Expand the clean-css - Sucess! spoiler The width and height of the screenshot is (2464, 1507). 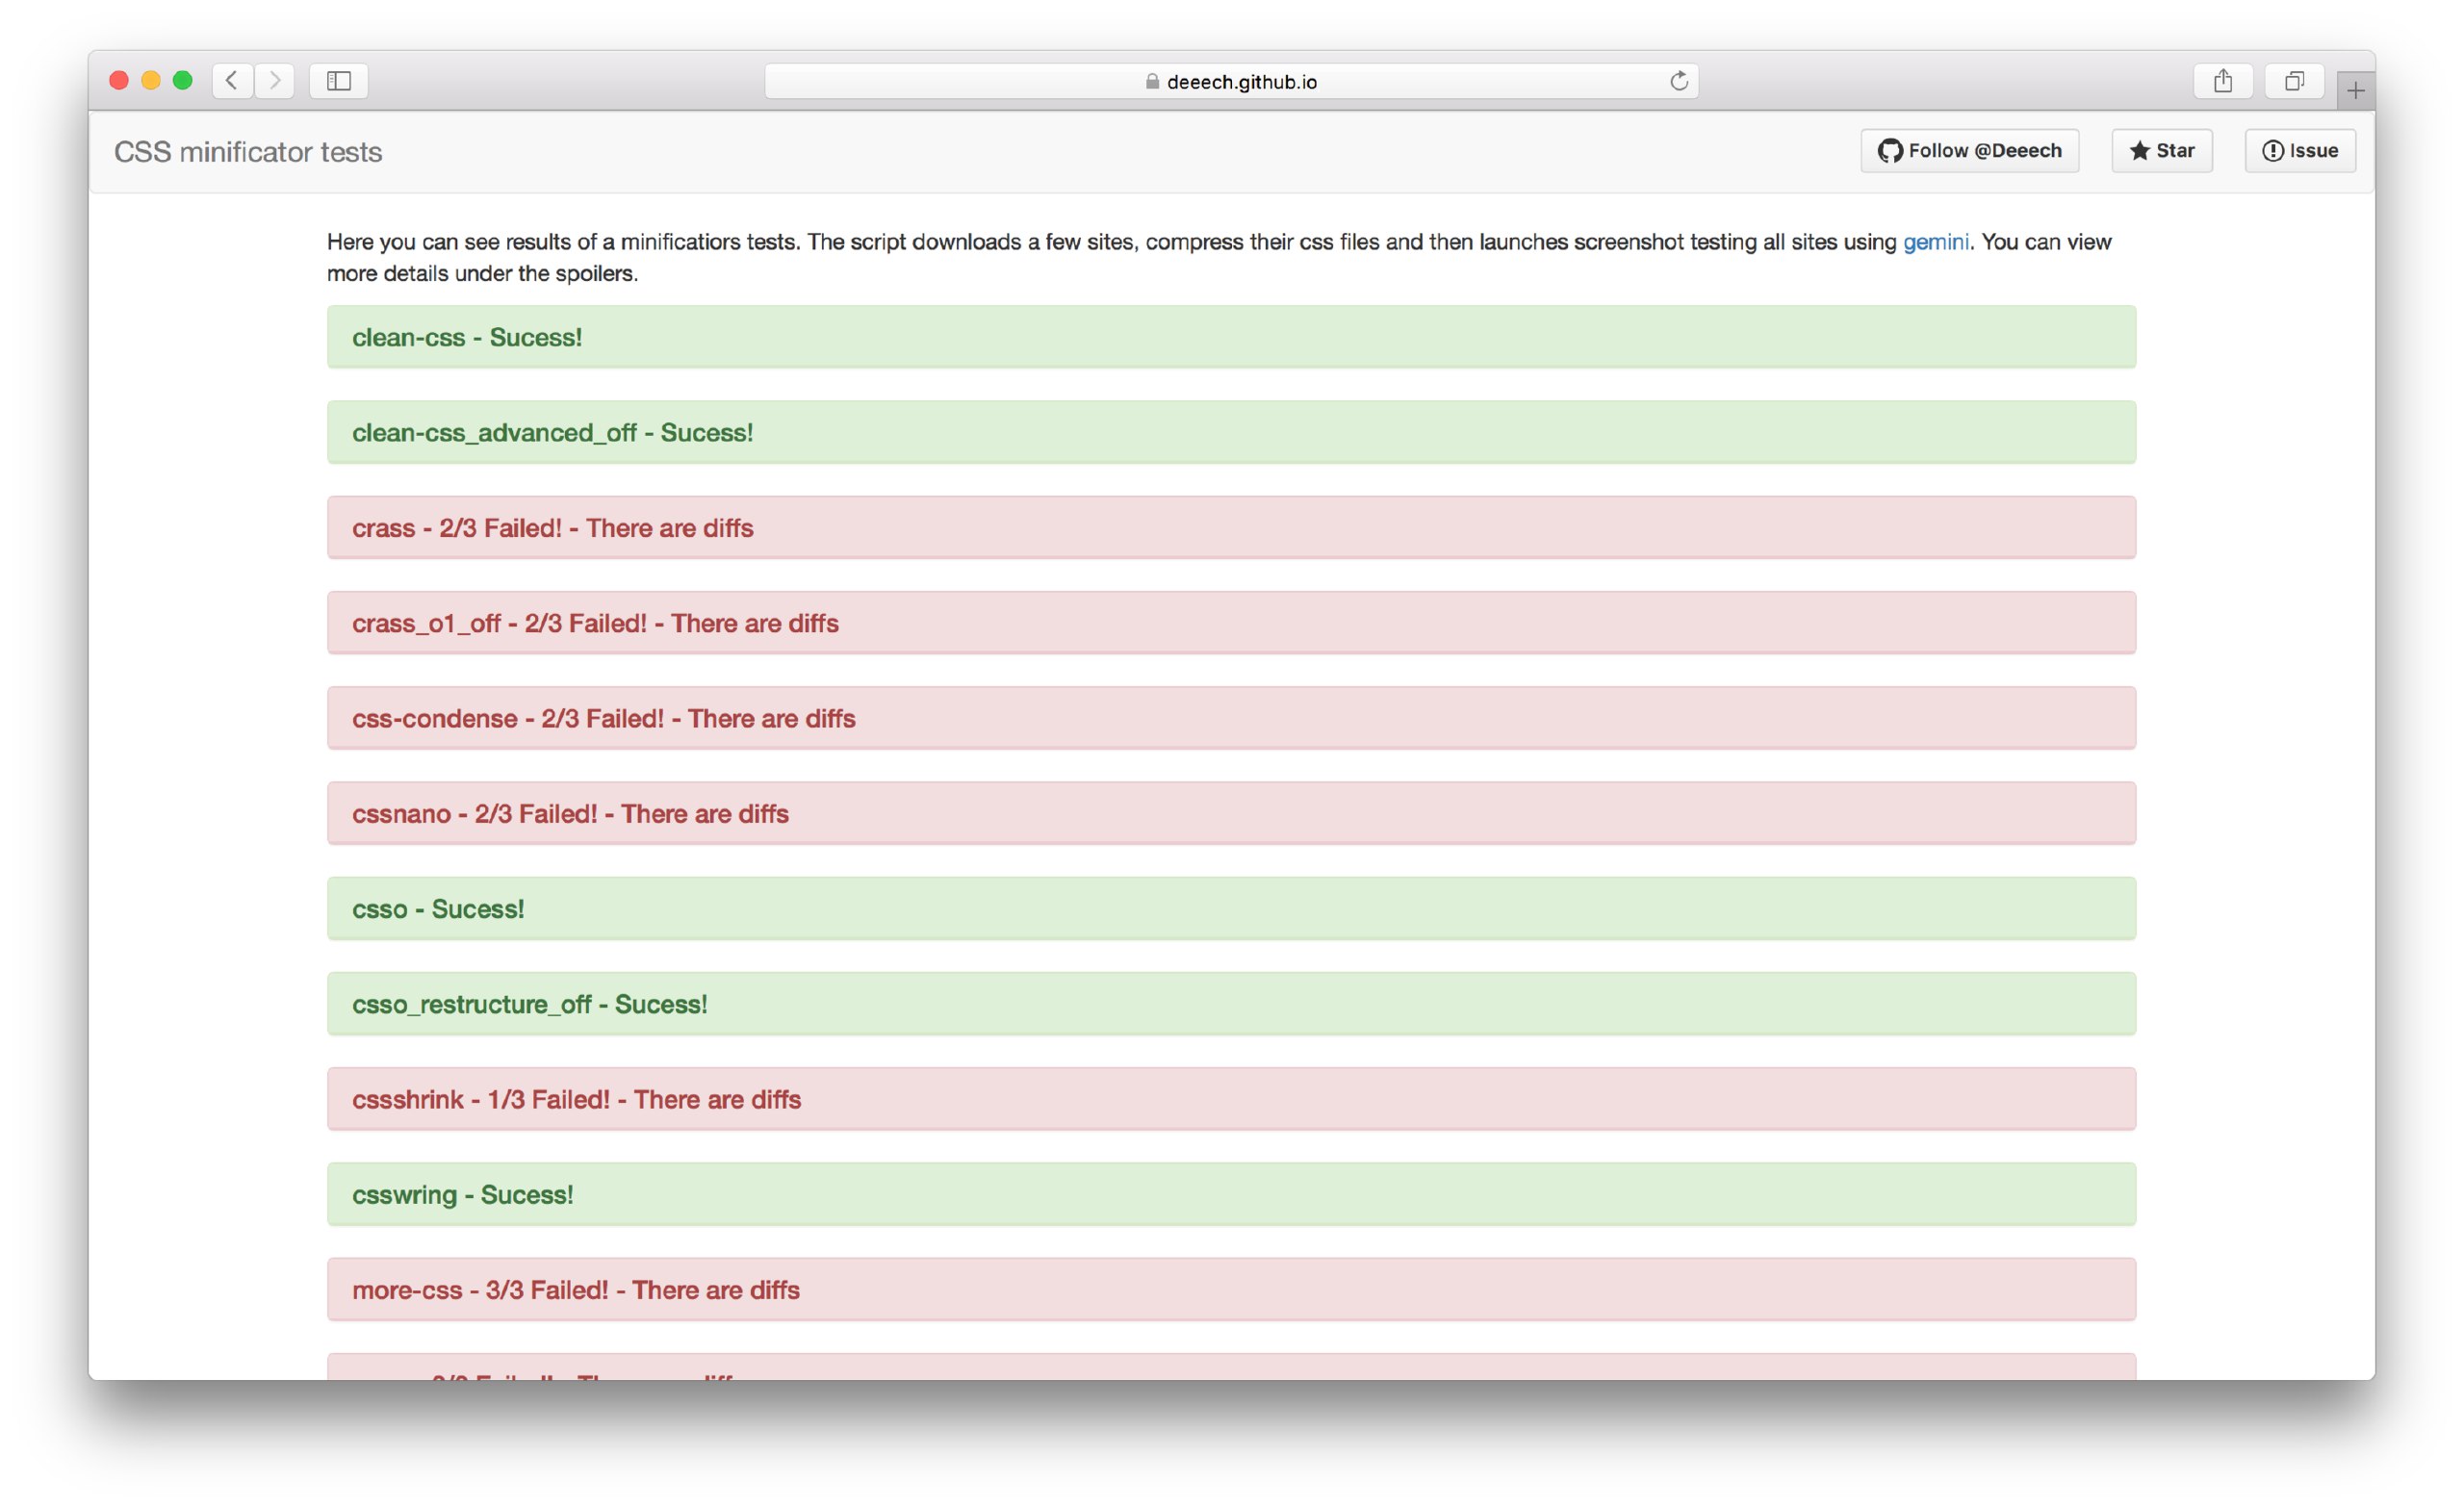point(1231,337)
